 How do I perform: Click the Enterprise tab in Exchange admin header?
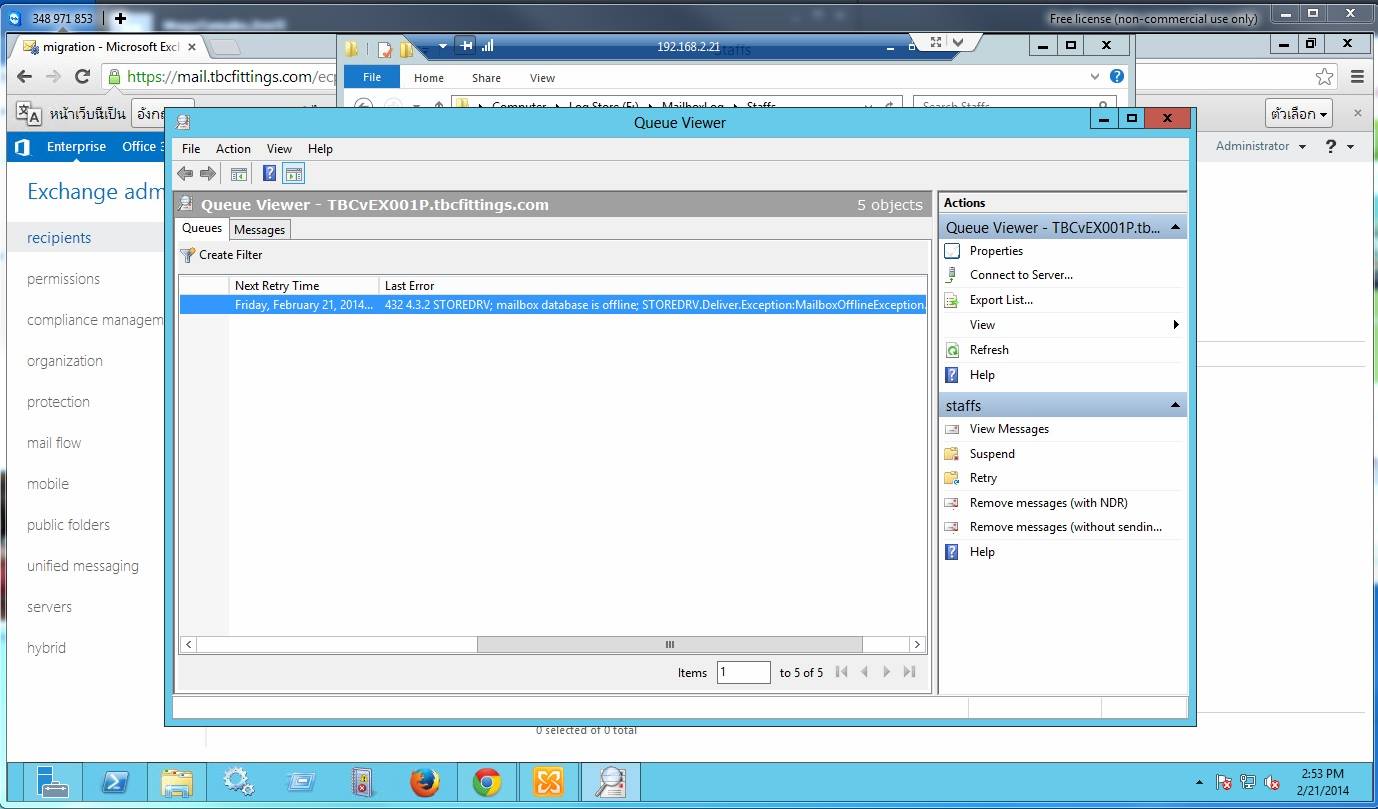tap(76, 146)
